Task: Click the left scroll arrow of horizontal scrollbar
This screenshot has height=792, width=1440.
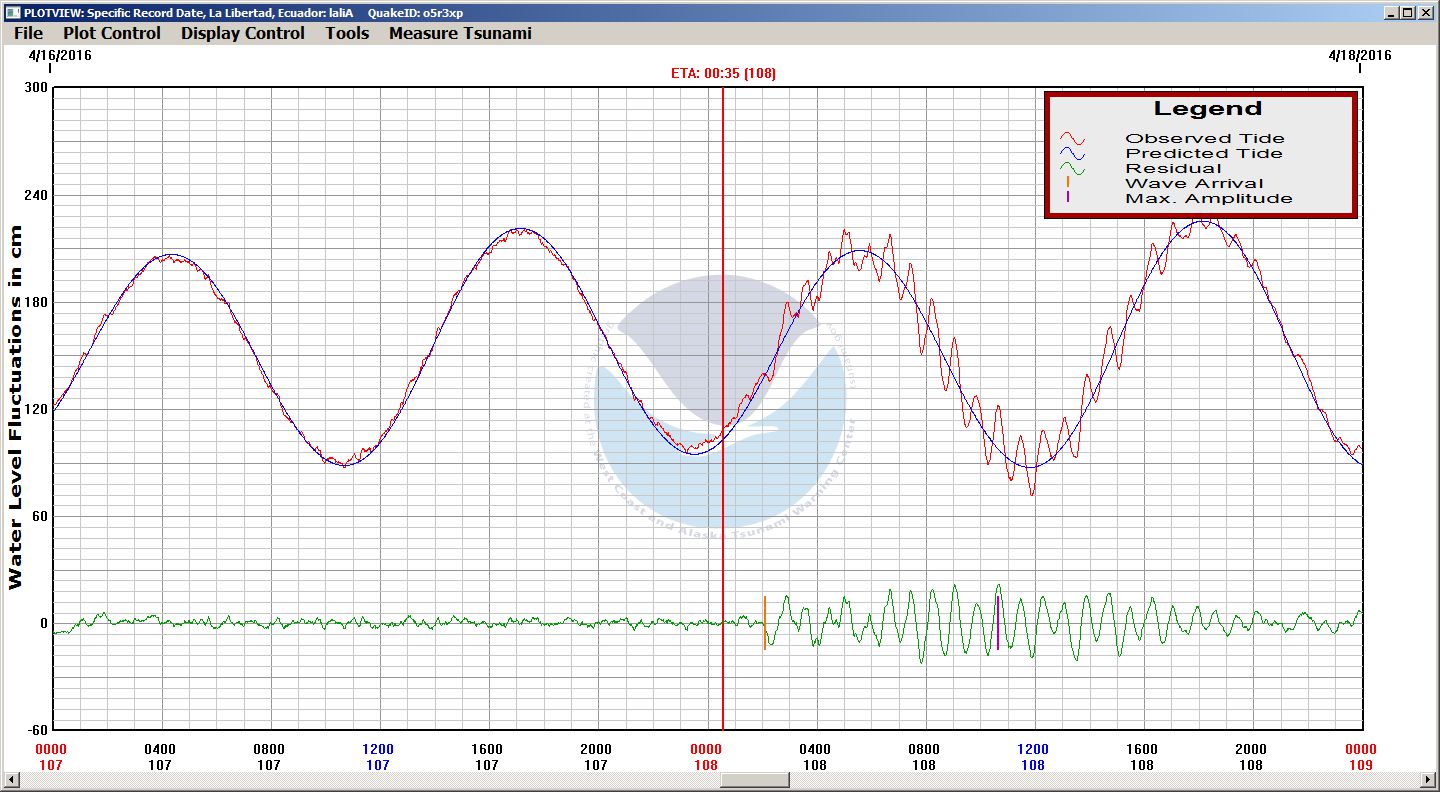Action: coord(11,780)
